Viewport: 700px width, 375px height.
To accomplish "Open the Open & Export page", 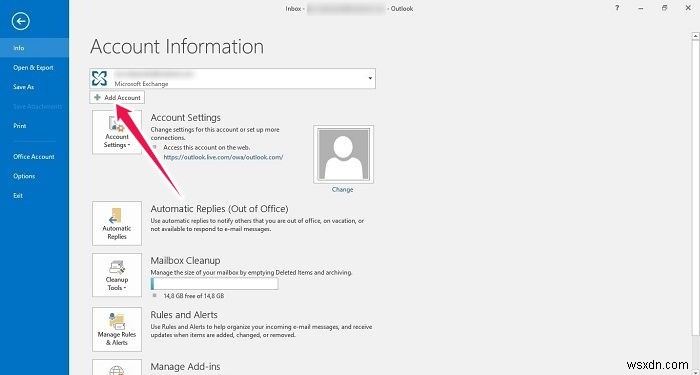I will (x=34, y=67).
